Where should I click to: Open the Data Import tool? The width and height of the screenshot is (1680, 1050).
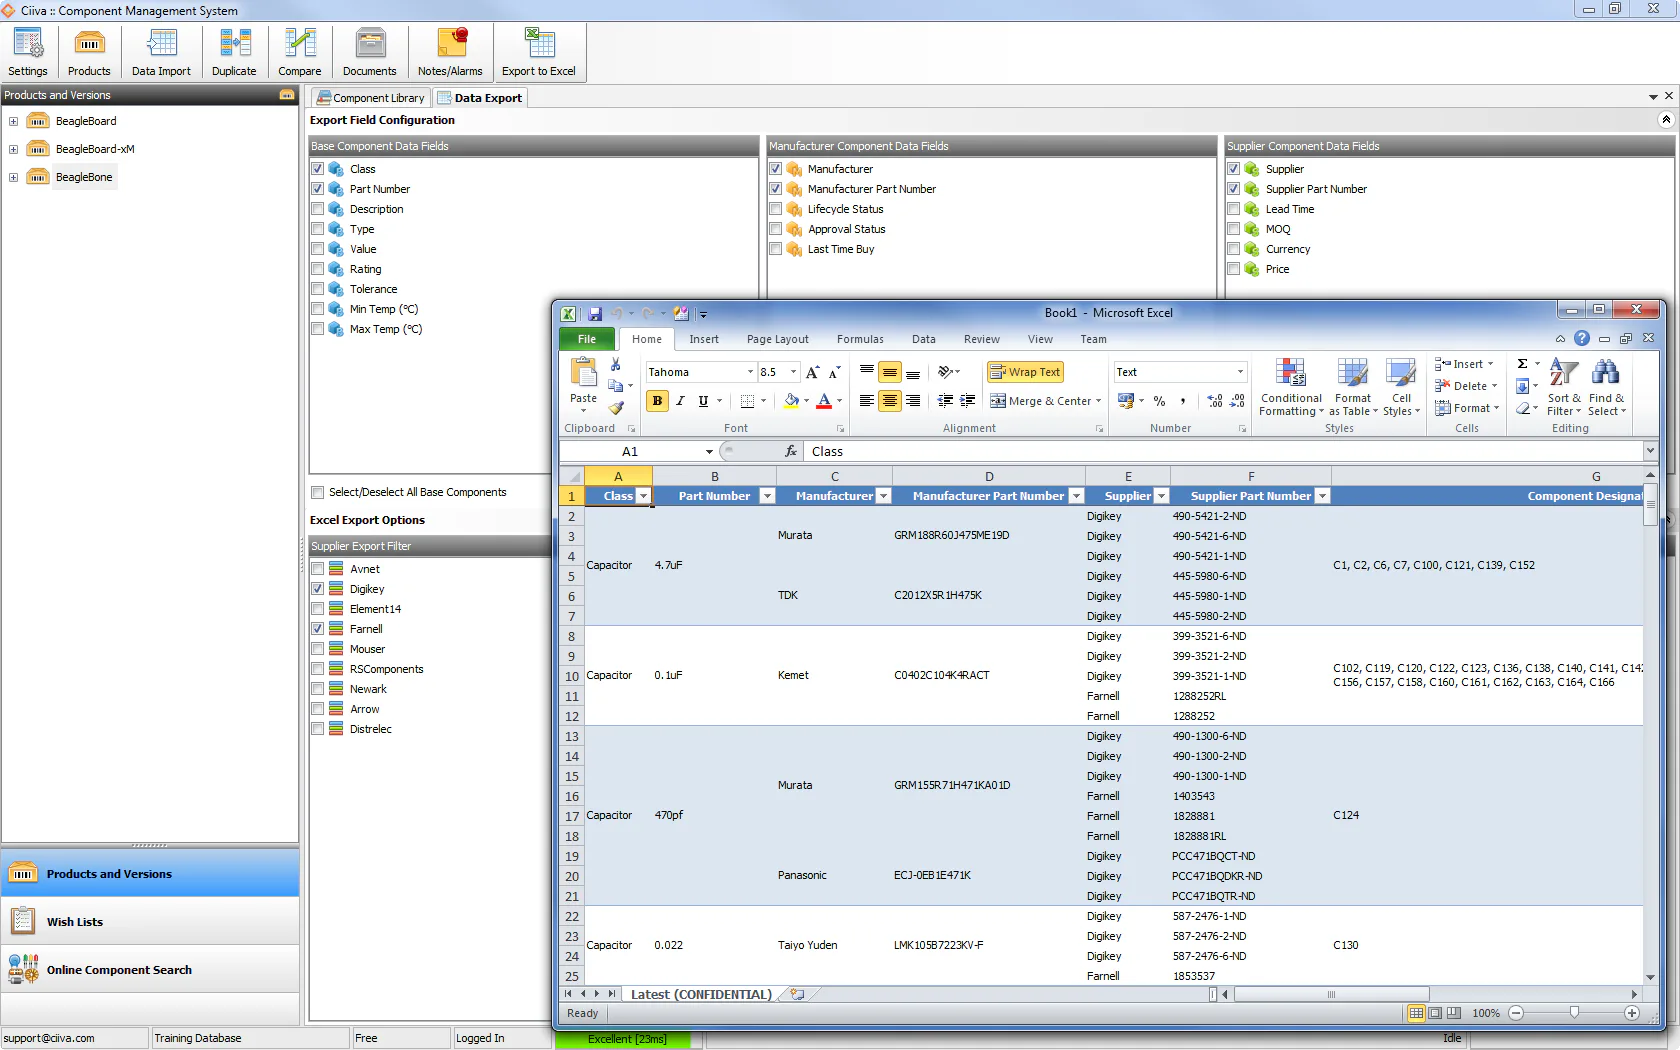pos(161,52)
